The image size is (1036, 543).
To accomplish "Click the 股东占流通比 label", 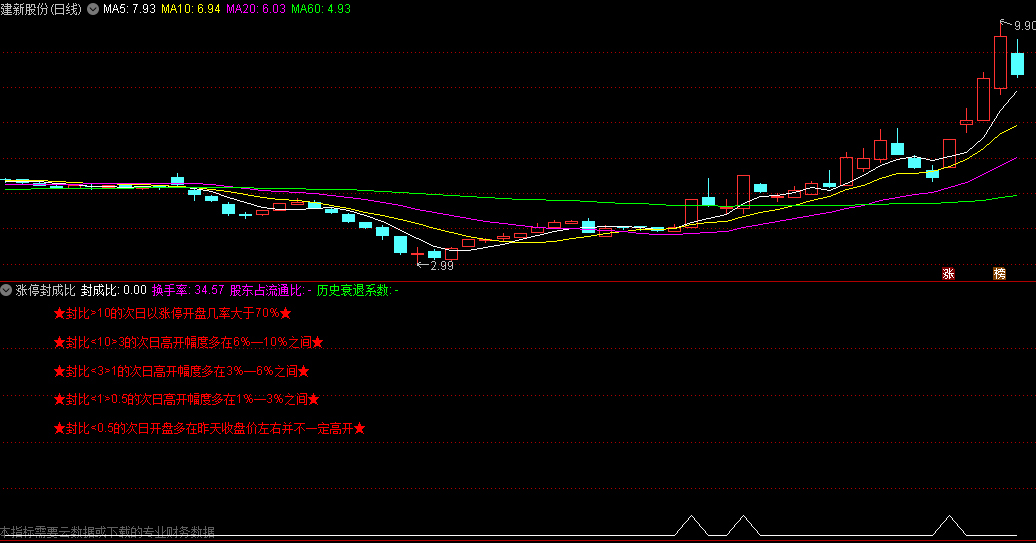I will 268,290.
